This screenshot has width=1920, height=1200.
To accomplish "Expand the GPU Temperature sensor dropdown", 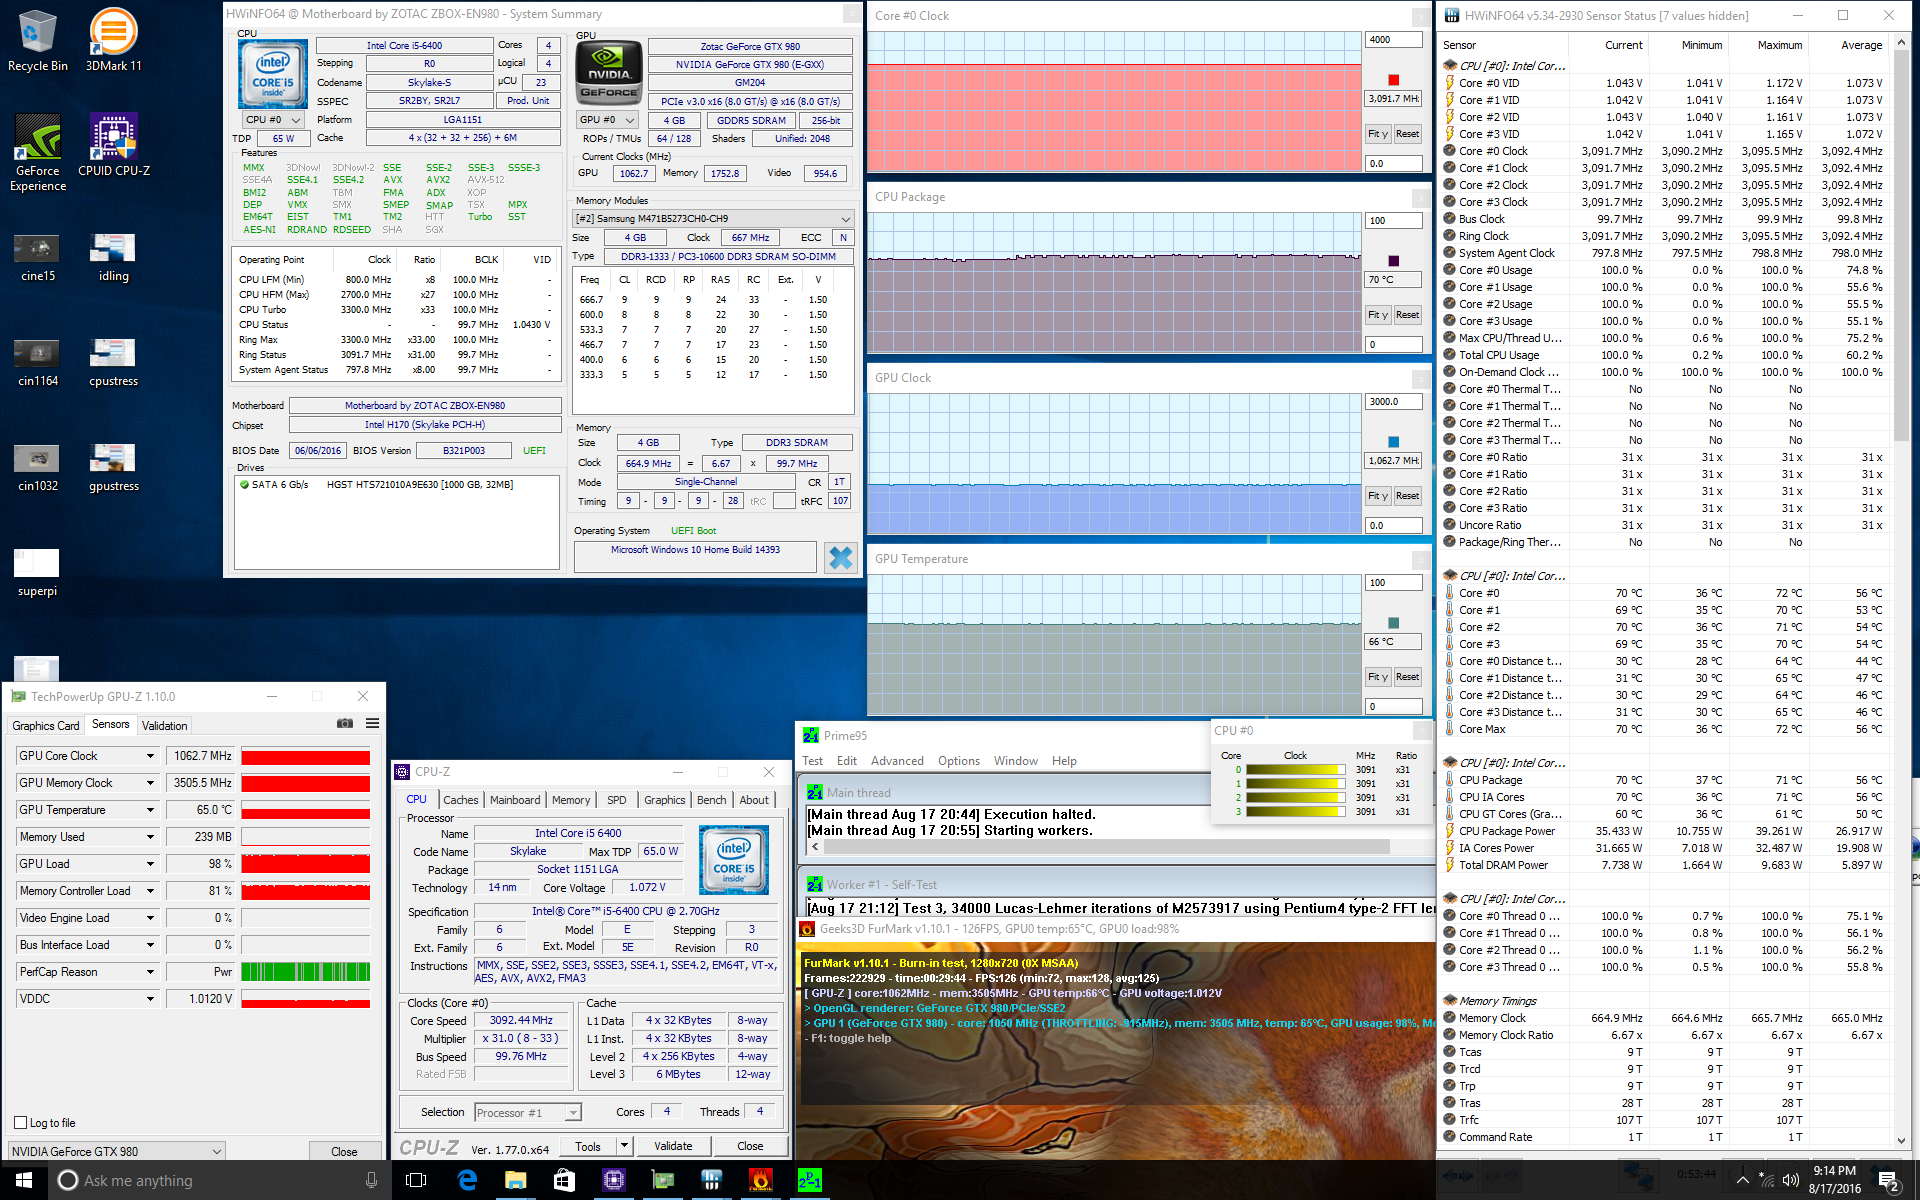I will point(150,810).
